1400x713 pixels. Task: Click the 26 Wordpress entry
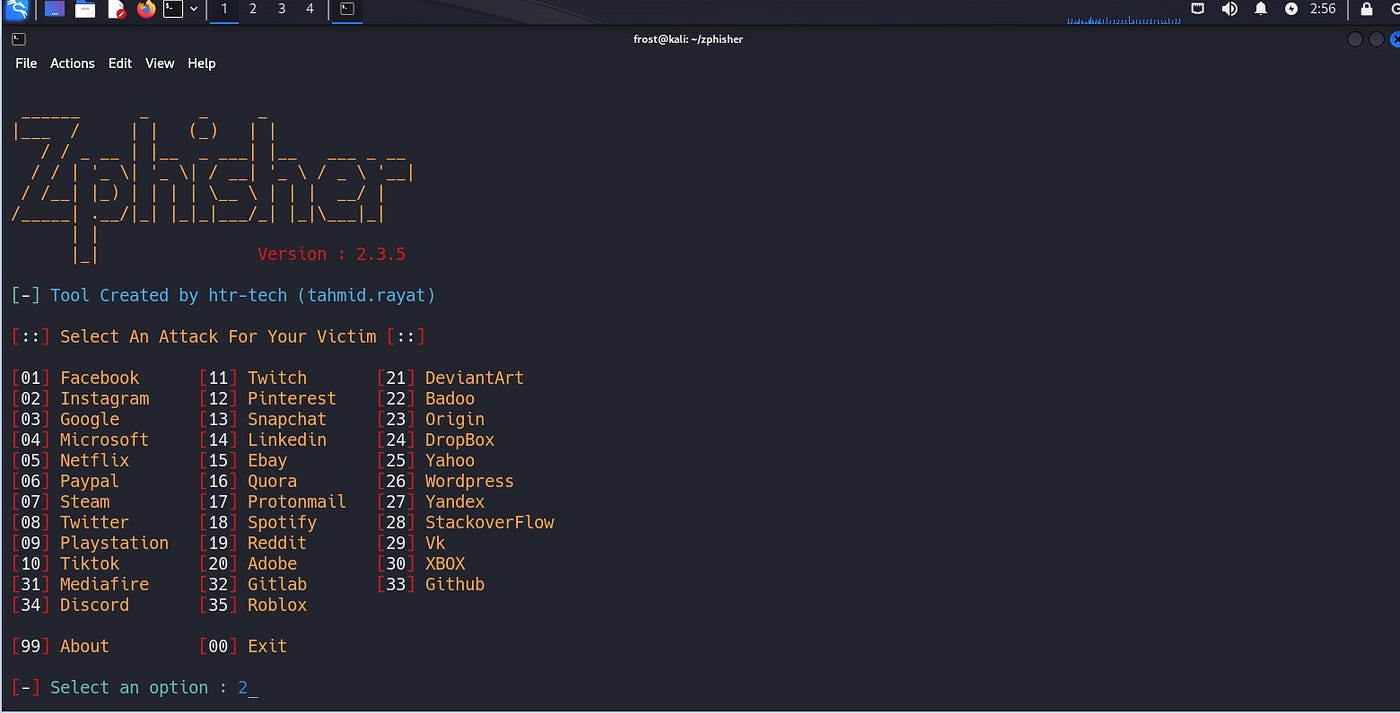445,481
